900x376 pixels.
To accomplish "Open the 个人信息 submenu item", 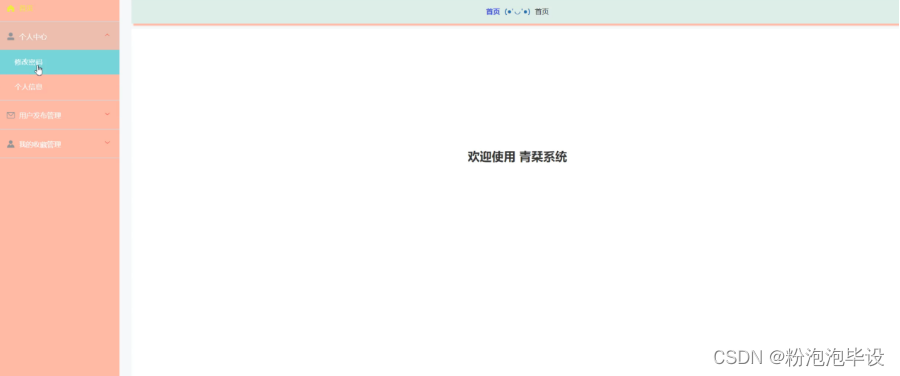I will pyautogui.click(x=60, y=87).
